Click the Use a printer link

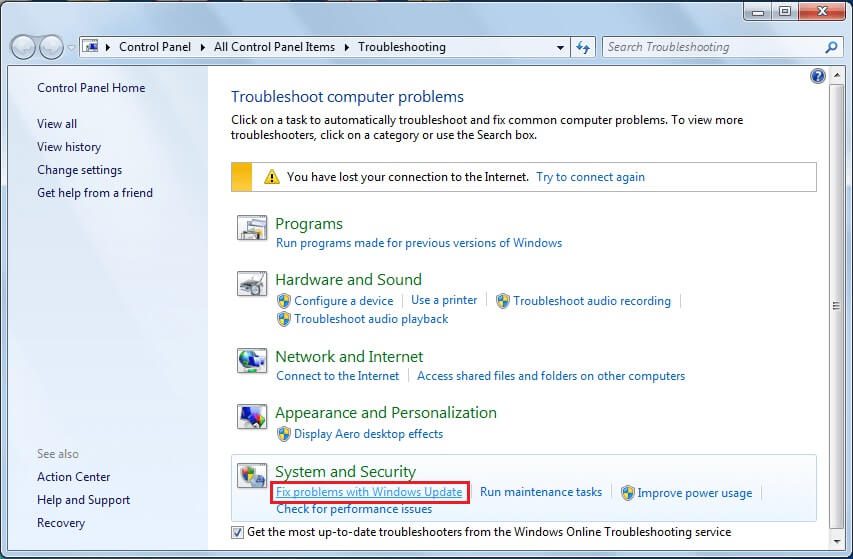(x=444, y=300)
